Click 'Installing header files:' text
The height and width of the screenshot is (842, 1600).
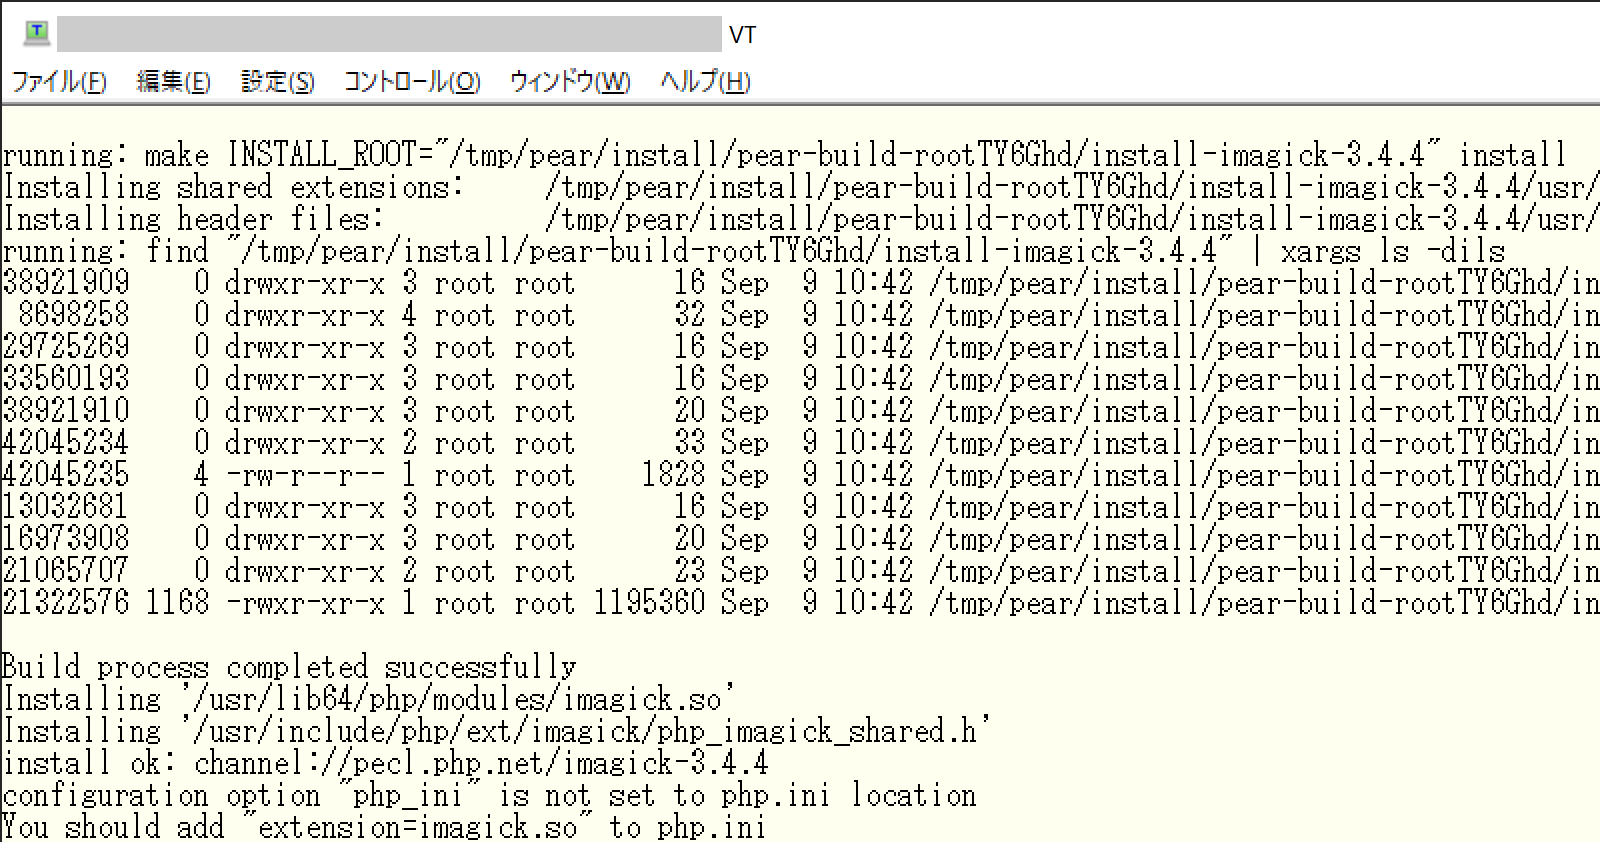tap(192, 219)
